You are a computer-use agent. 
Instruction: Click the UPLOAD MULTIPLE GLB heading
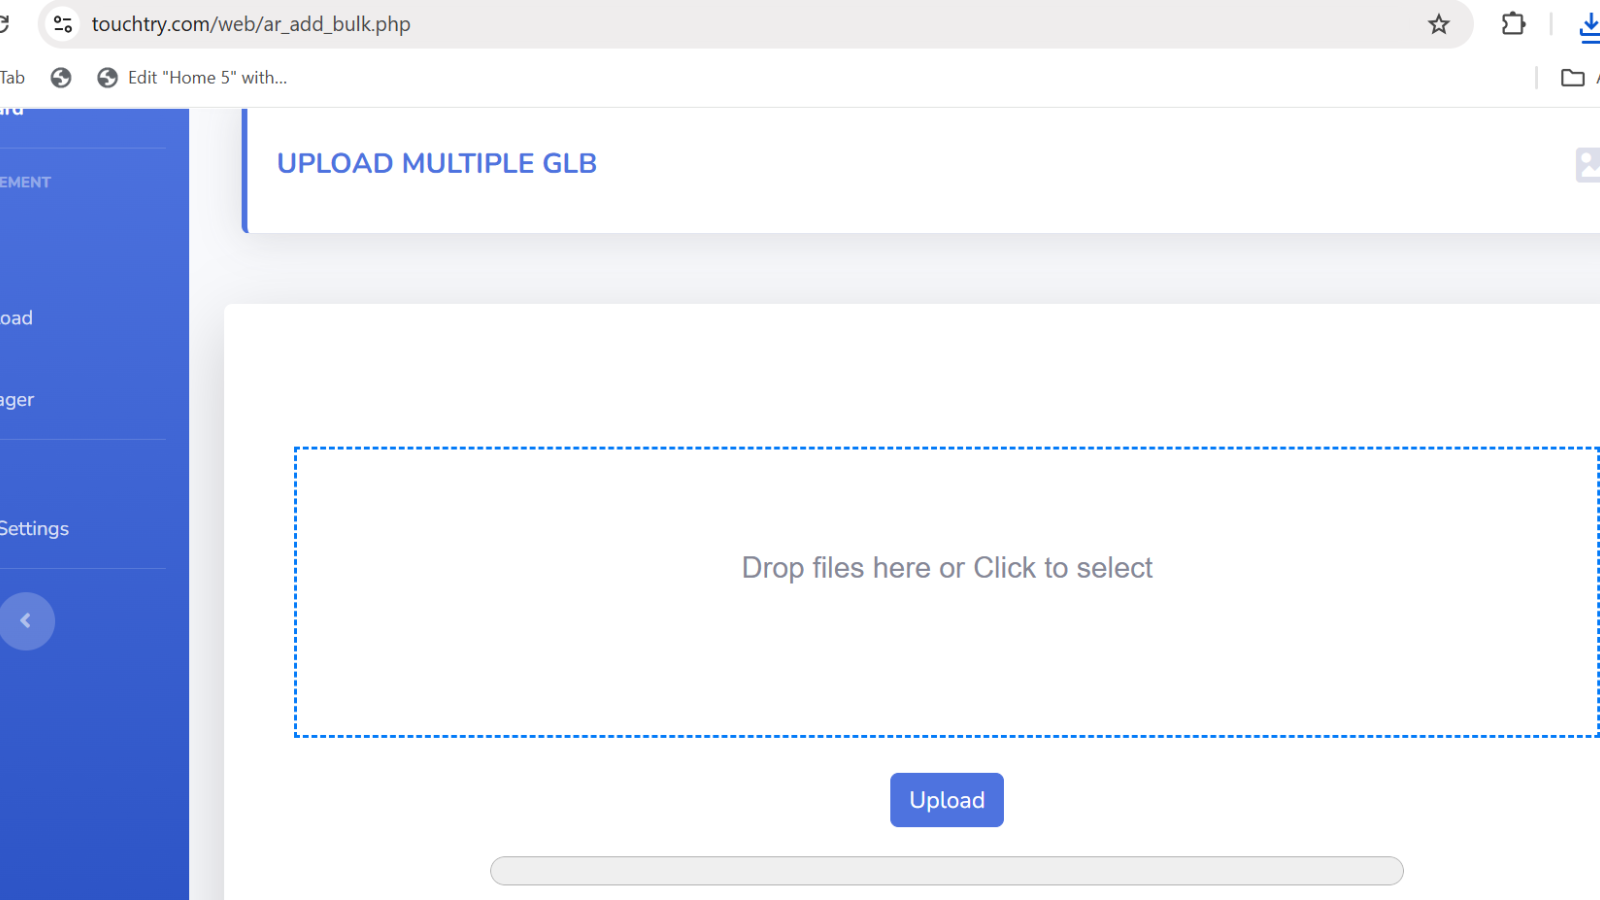pos(437,163)
